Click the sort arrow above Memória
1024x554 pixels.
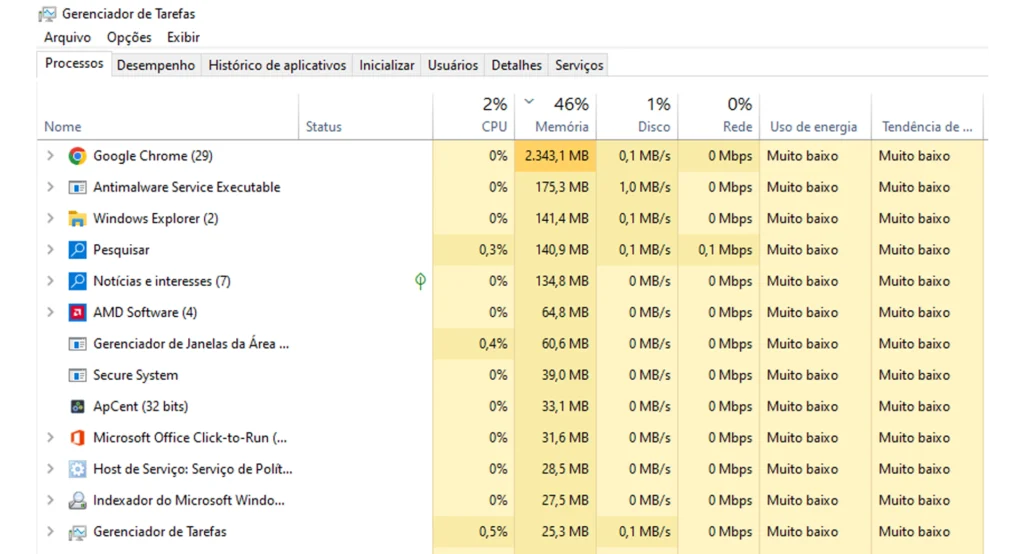pyautogui.click(x=530, y=101)
